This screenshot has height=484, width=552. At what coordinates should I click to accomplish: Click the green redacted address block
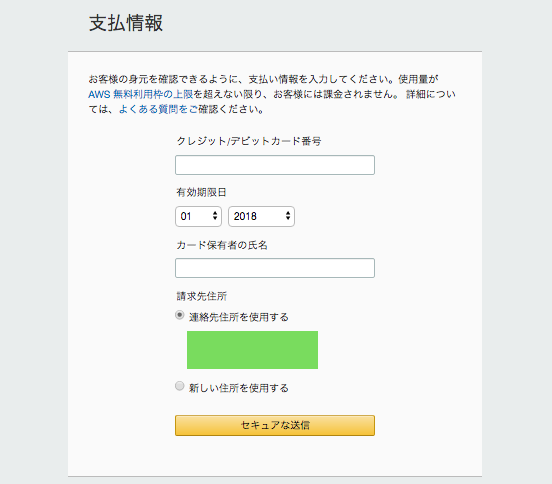click(x=252, y=350)
